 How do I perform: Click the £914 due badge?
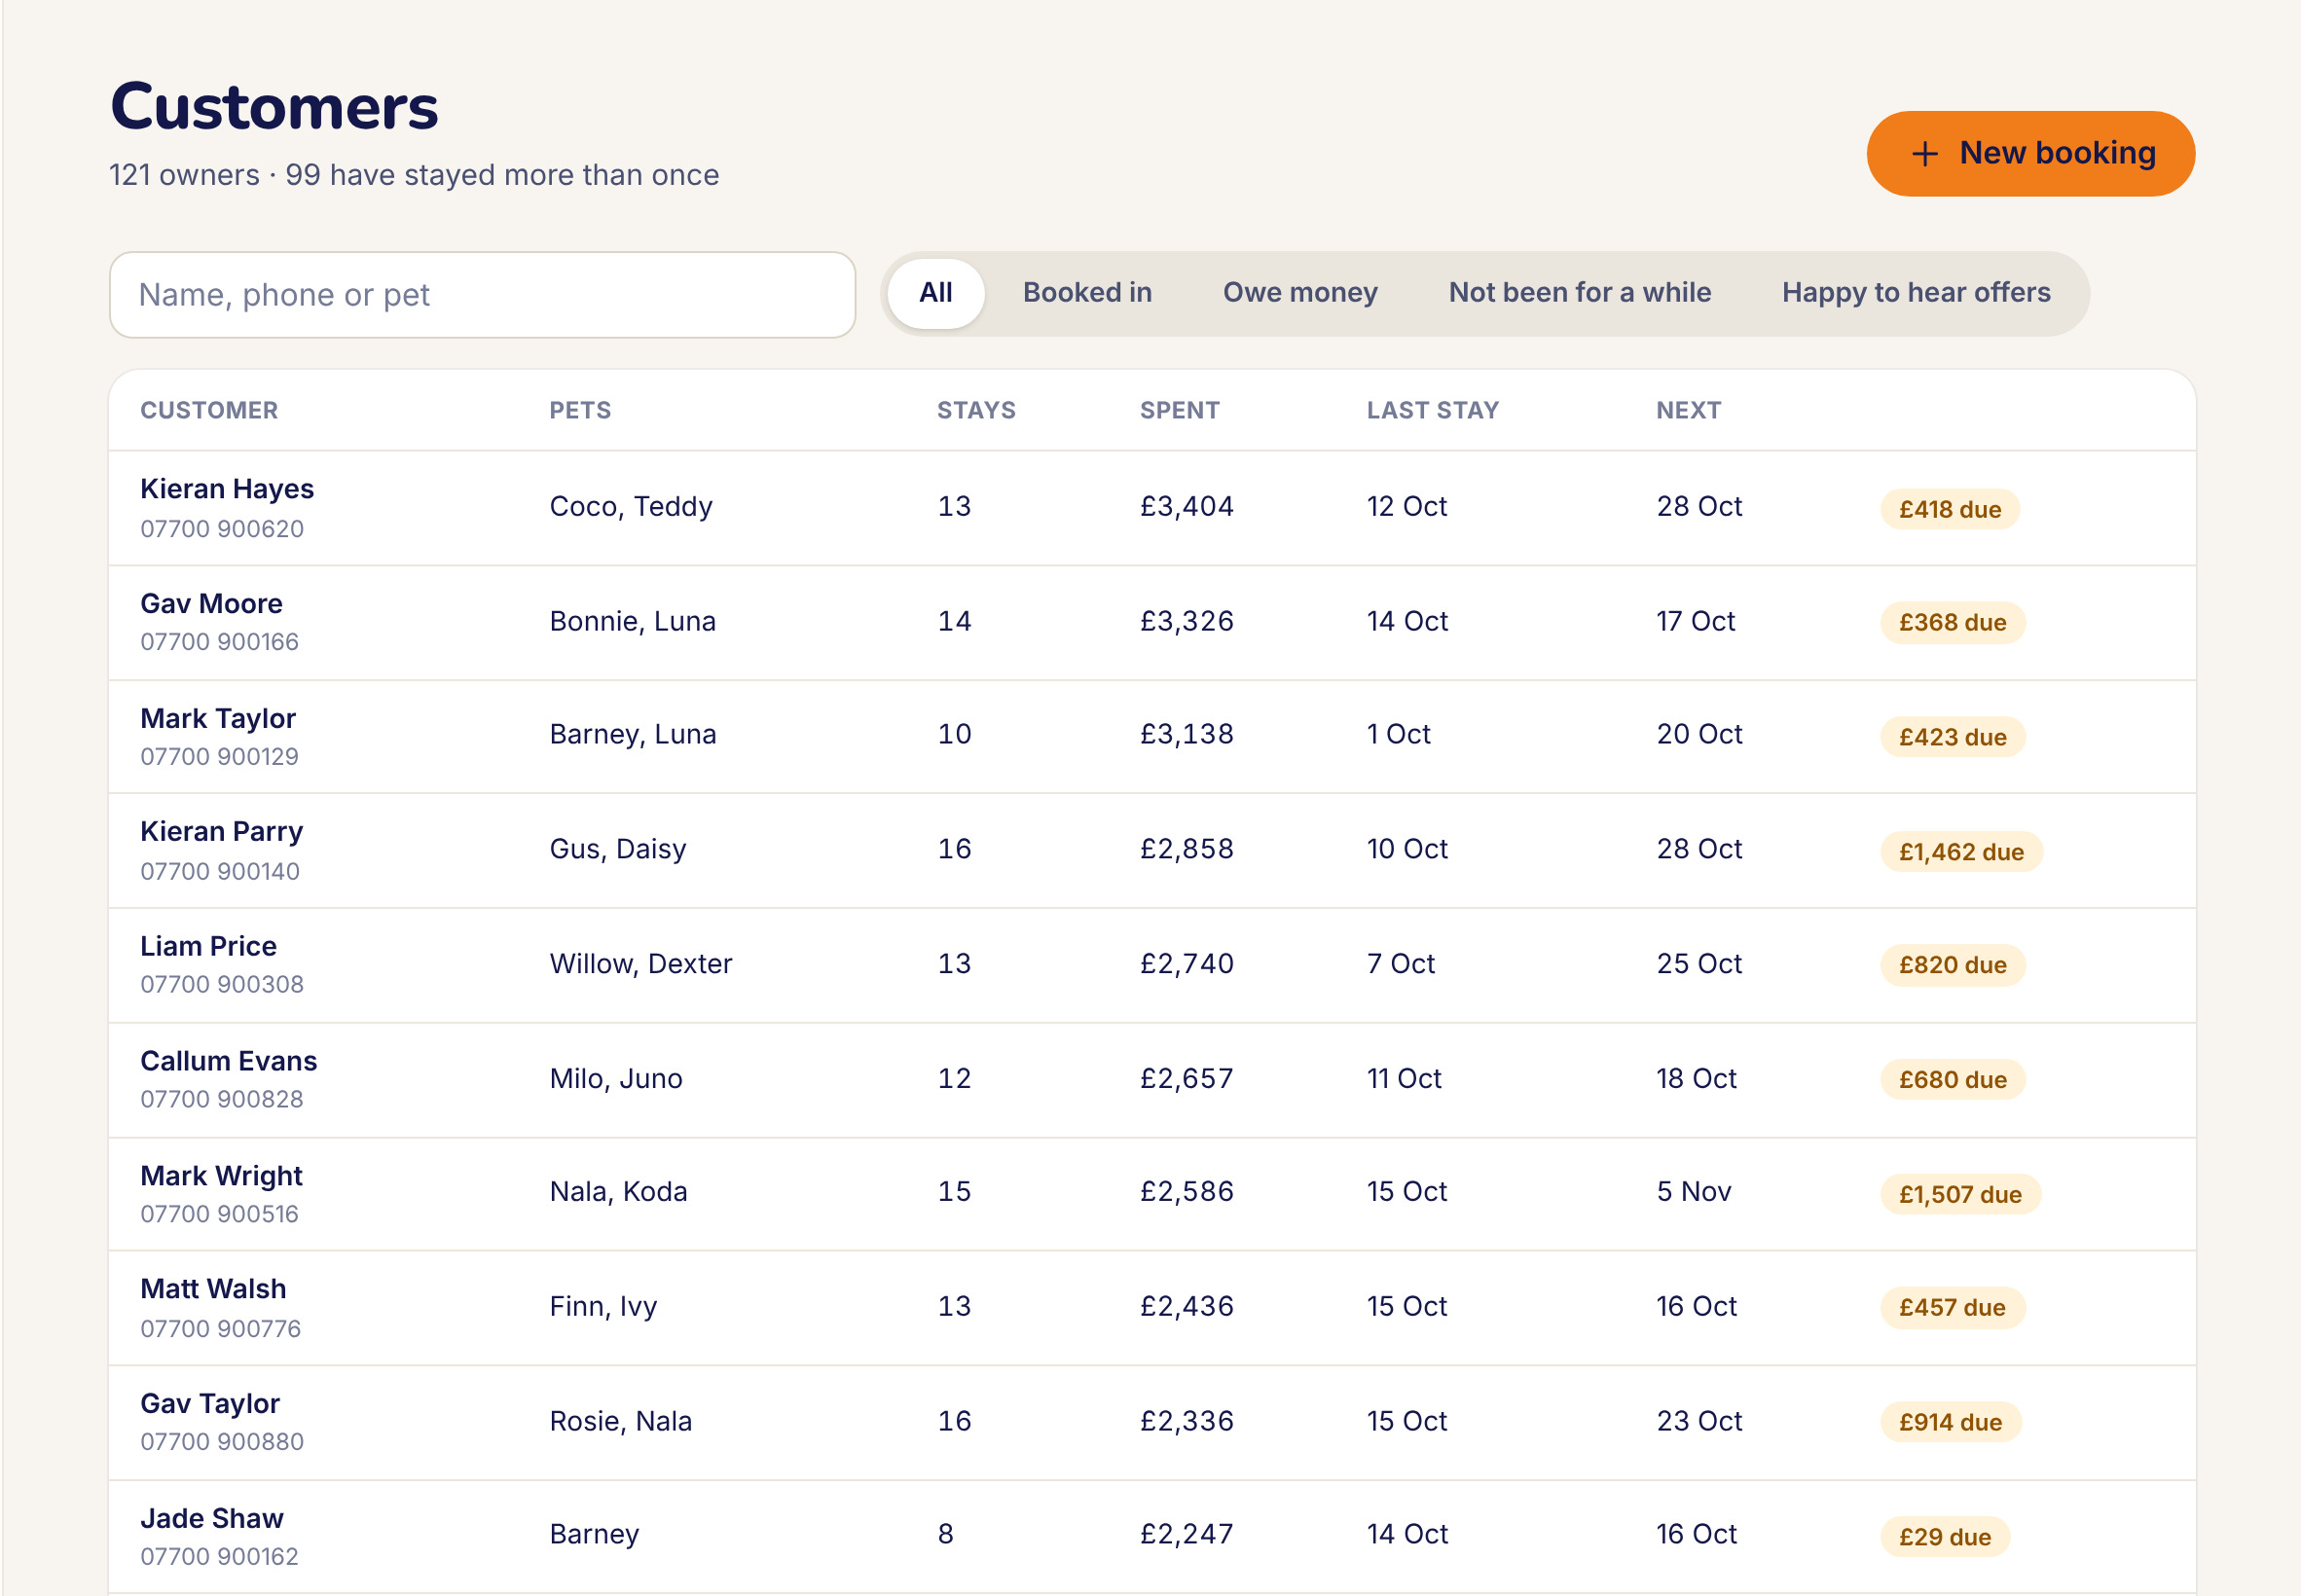1950,1423
